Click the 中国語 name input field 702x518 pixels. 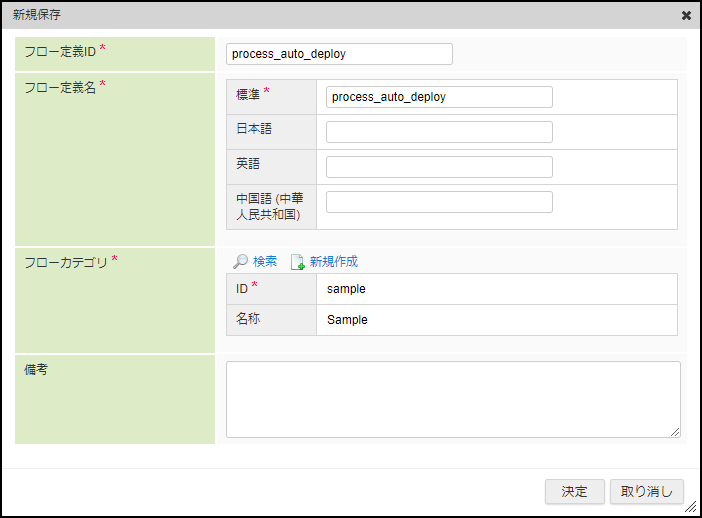[439, 202]
